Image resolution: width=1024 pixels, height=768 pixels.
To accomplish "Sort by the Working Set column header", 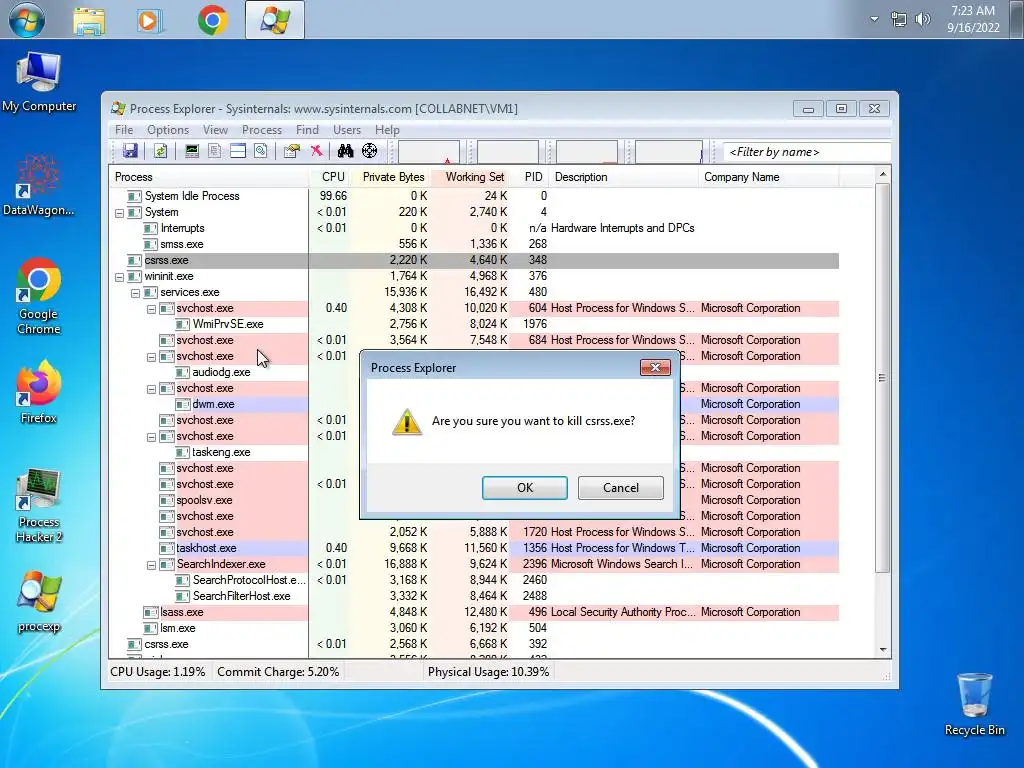I will click(x=471, y=177).
